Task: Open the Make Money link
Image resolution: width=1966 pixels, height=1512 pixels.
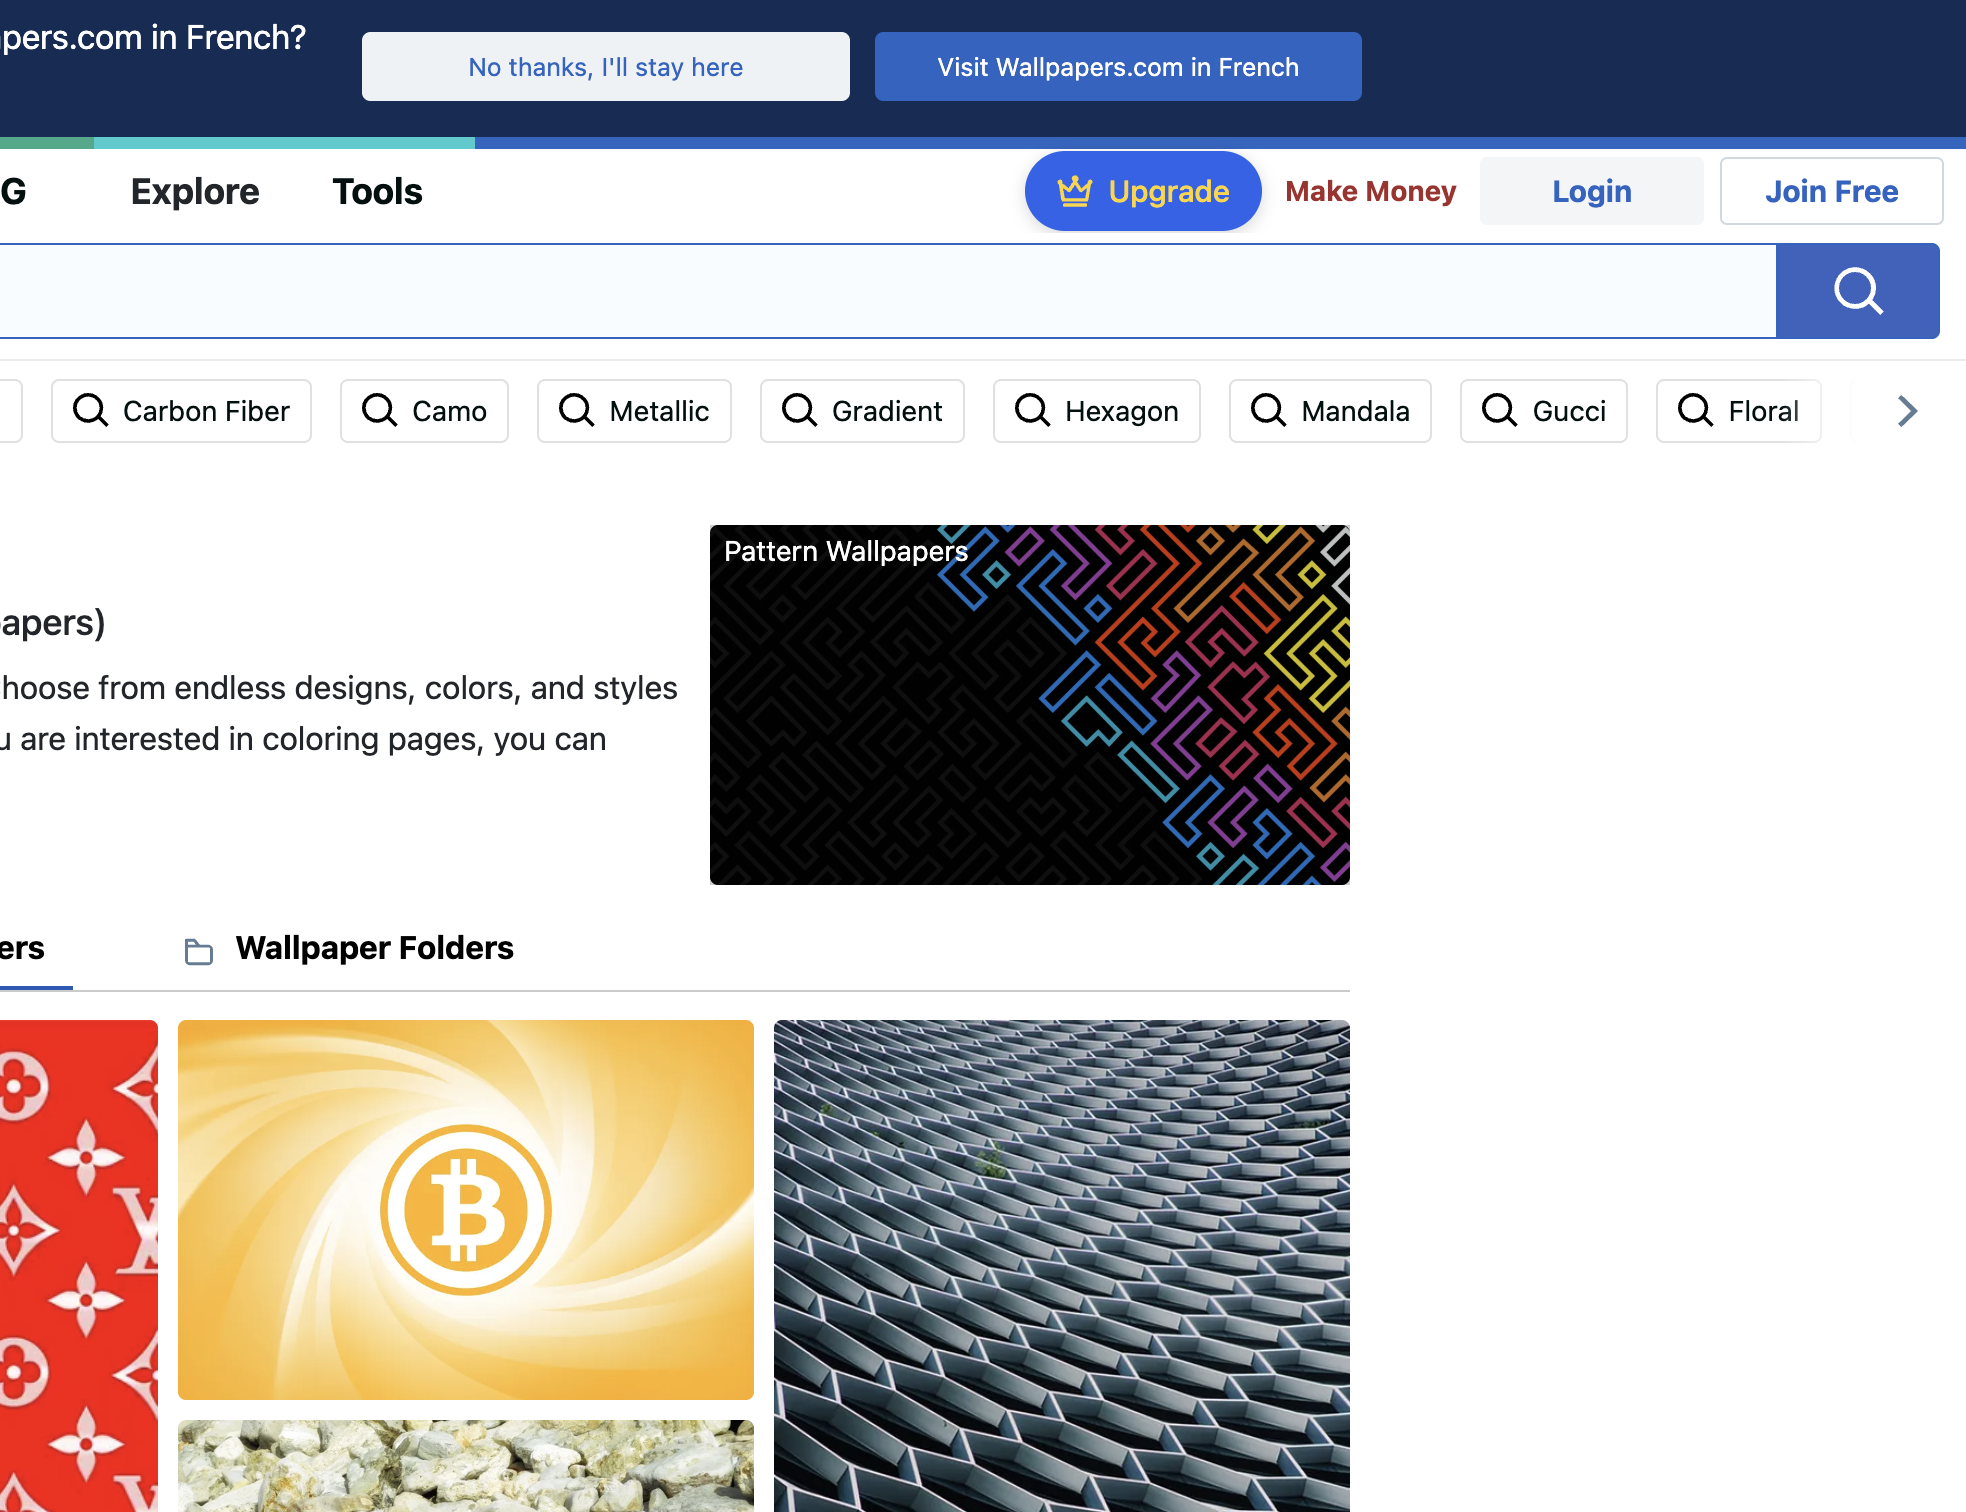Action: click(1370, 191)
